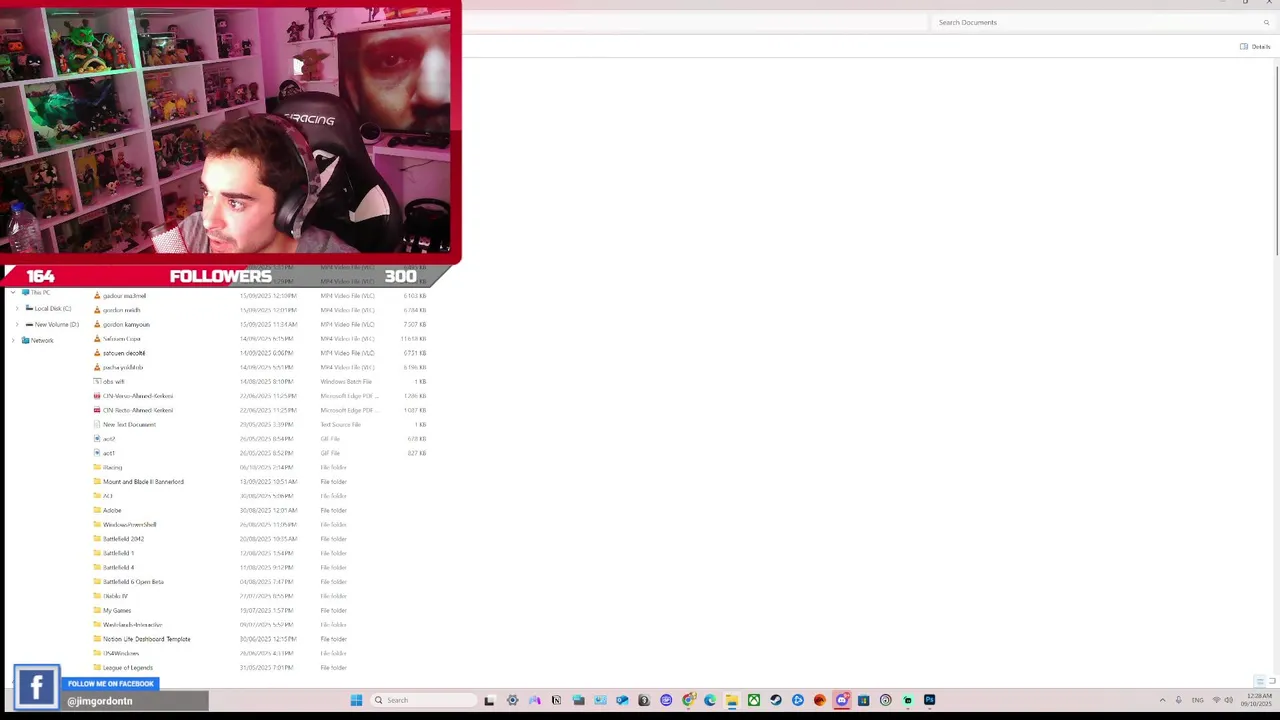Switch to details list view icon bottom-right
This screenshot has width=1280, height=720.
coord(1260,681)
